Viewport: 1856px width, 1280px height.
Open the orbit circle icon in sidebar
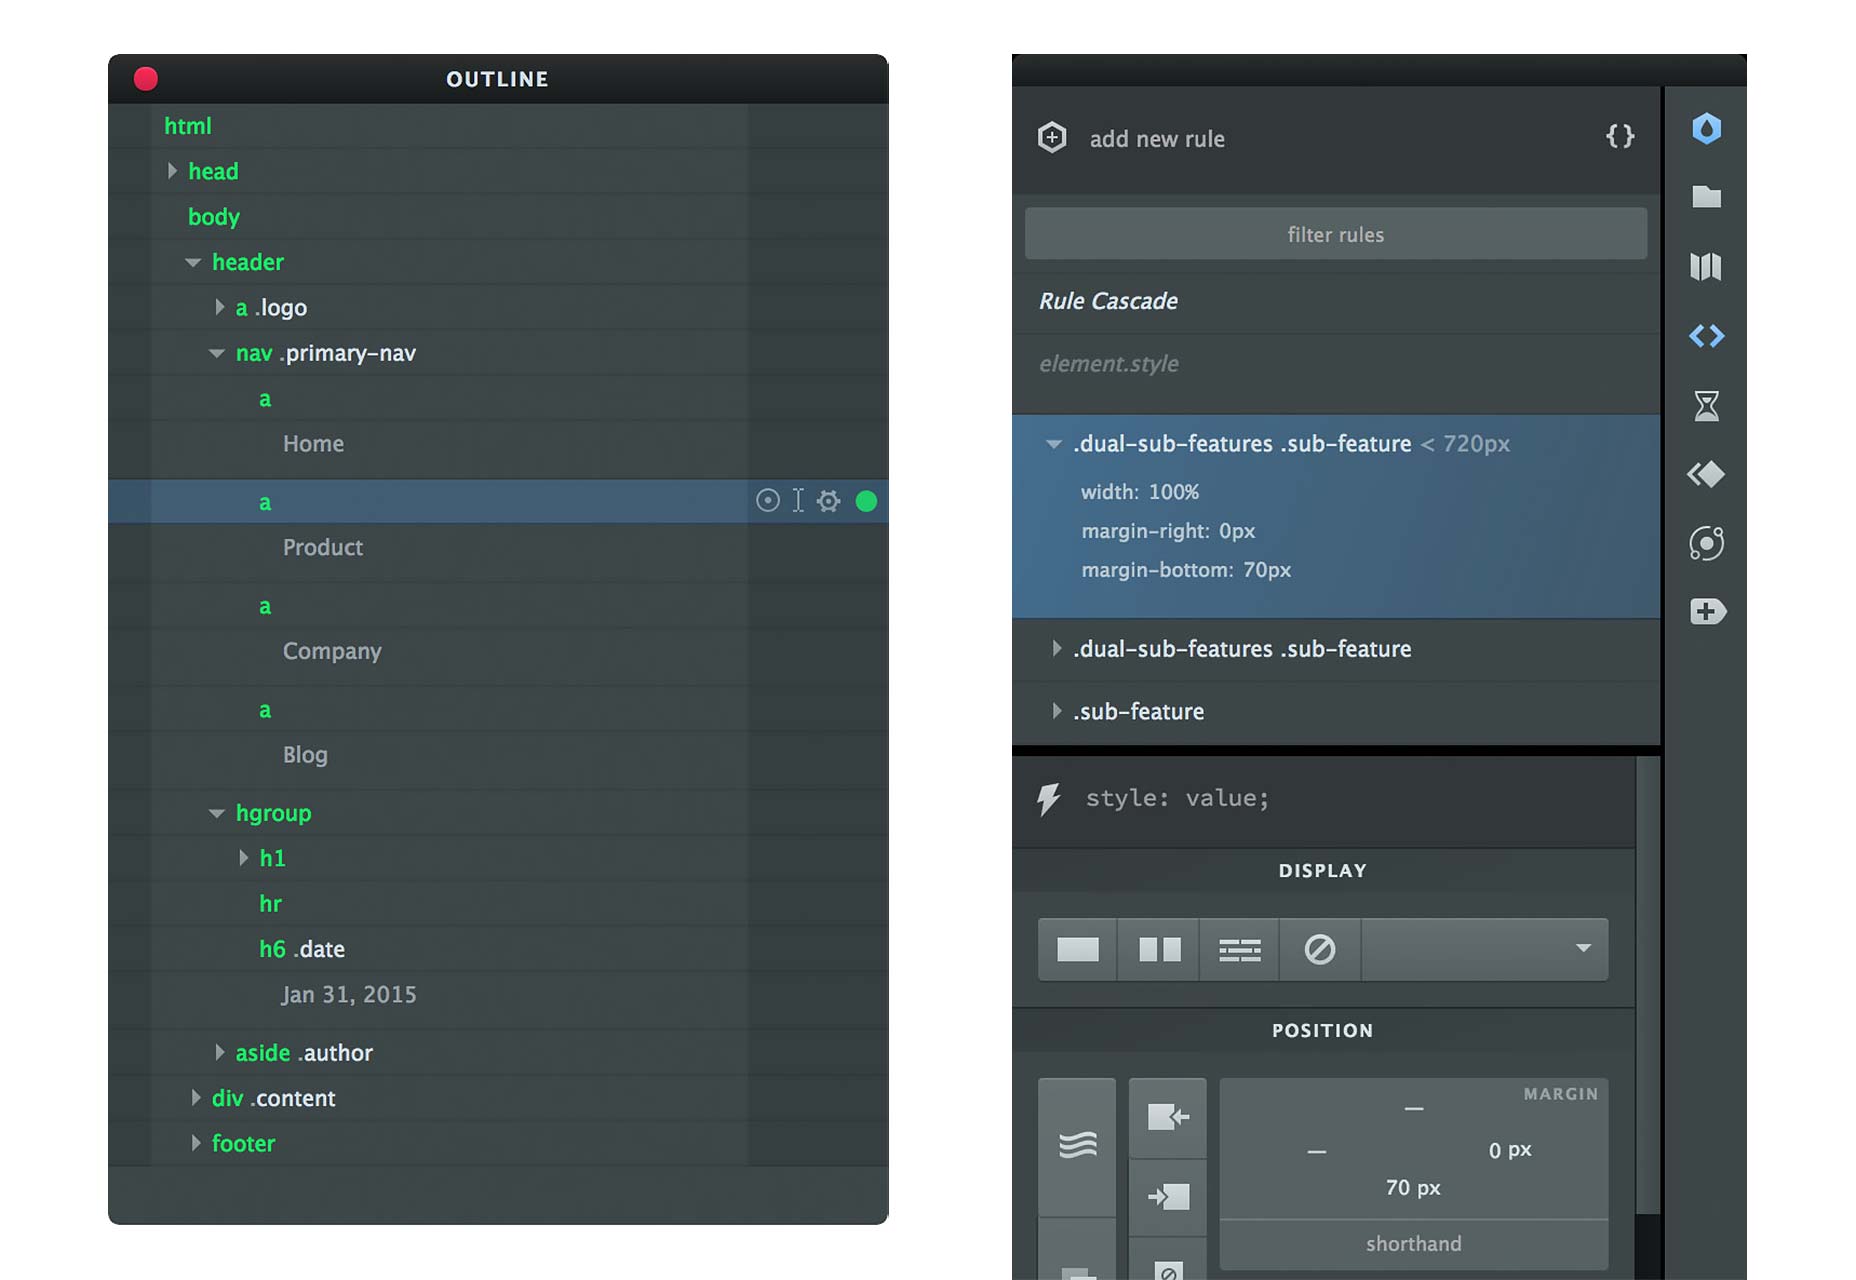tap(1706, 543)
